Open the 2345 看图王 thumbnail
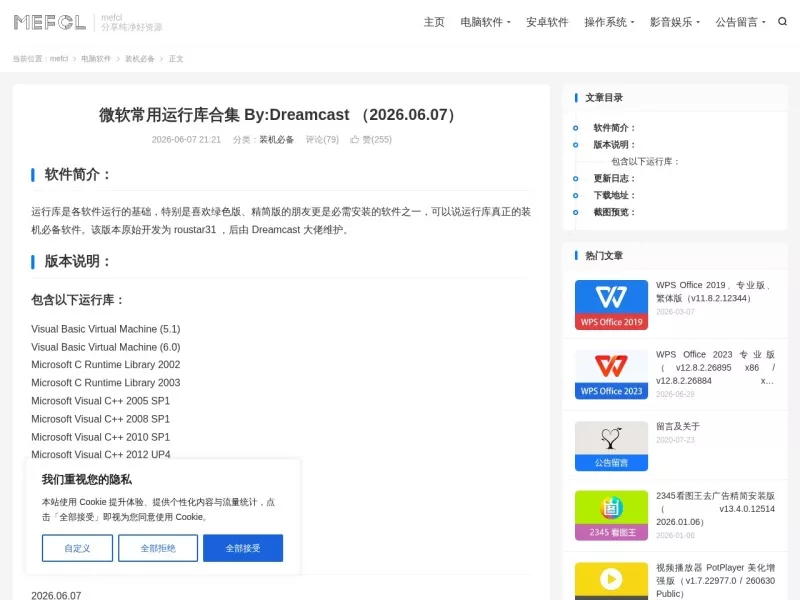 (611, 515)
